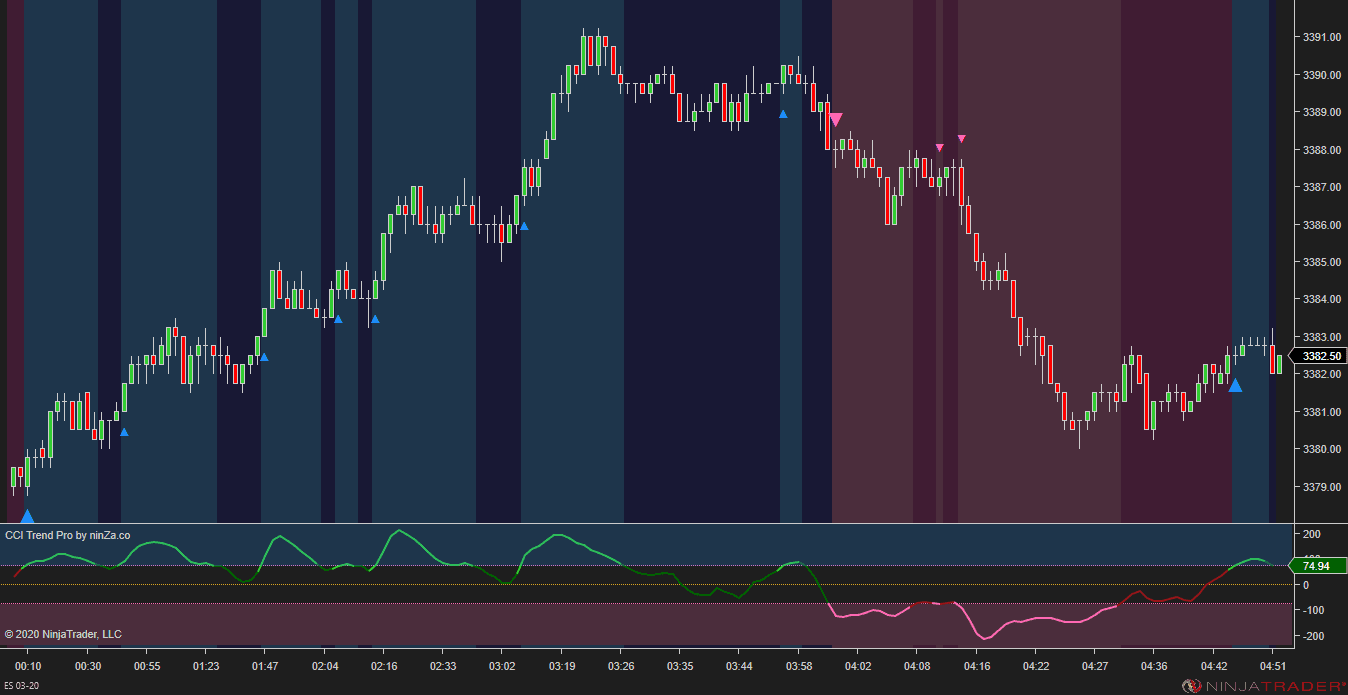Select the 00:30 time label
This screenshot has height=695, width=1348.
point(88,666)
